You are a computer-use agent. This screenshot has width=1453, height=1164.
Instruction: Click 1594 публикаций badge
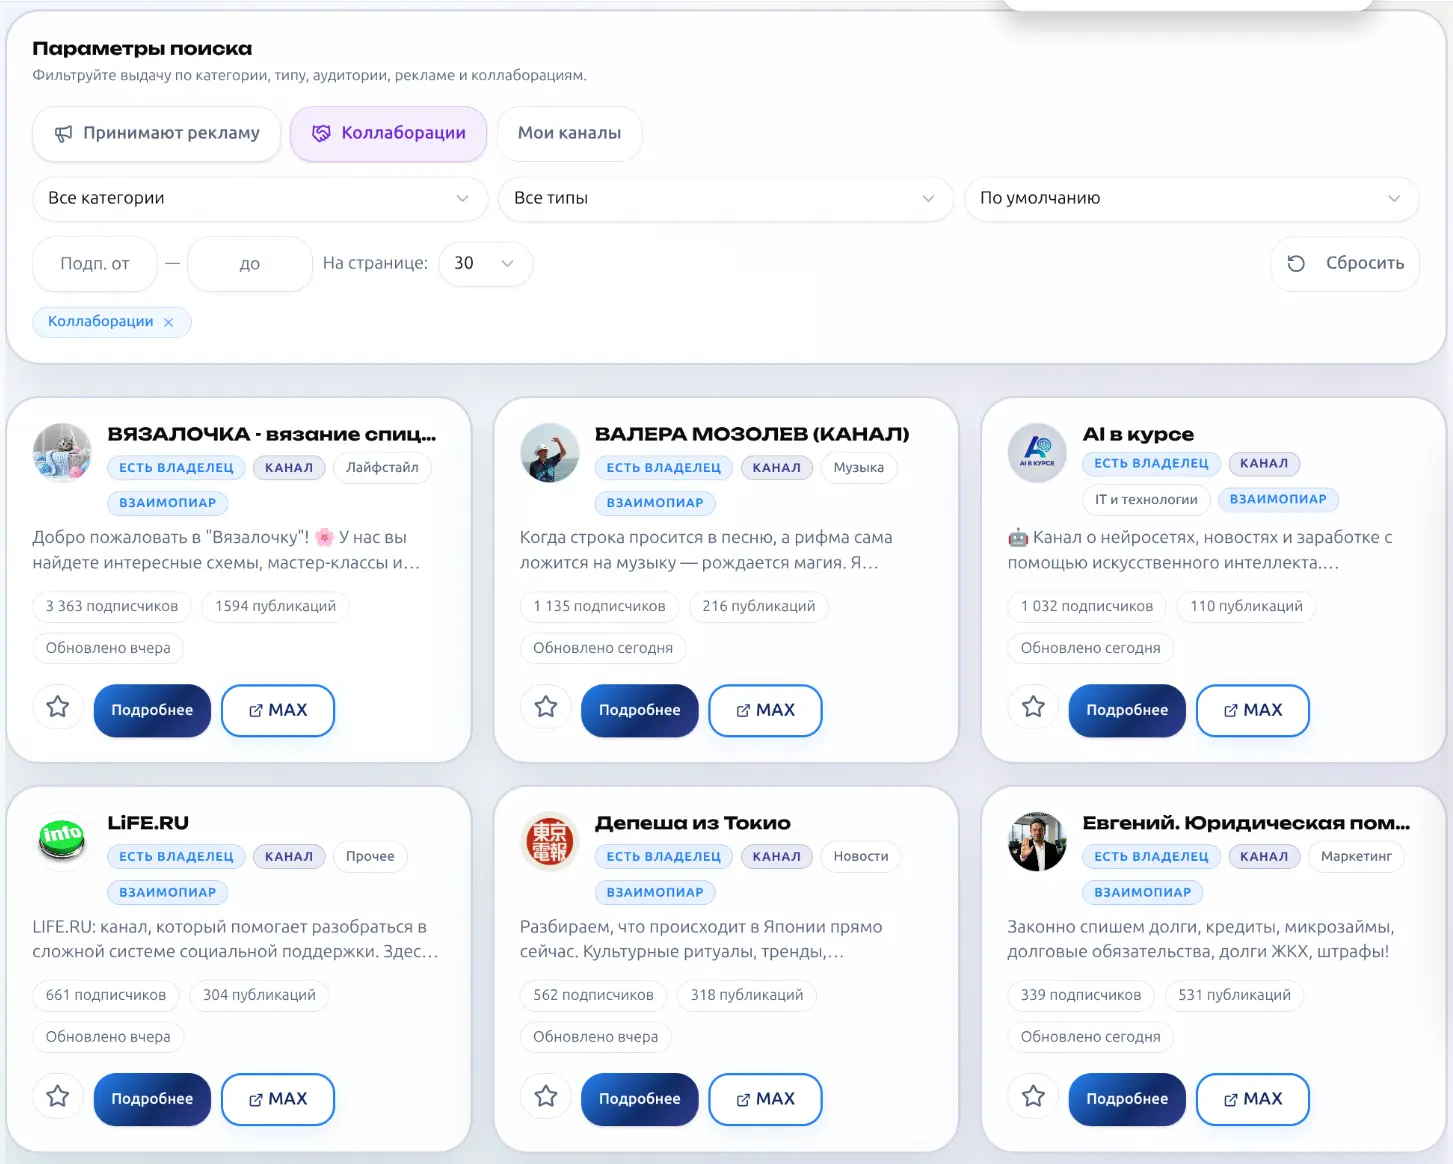tap(275, 606)
